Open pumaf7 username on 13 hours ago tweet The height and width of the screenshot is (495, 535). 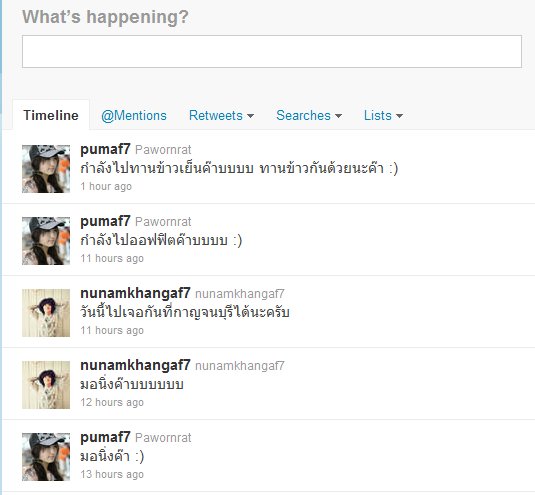point(105,437)
